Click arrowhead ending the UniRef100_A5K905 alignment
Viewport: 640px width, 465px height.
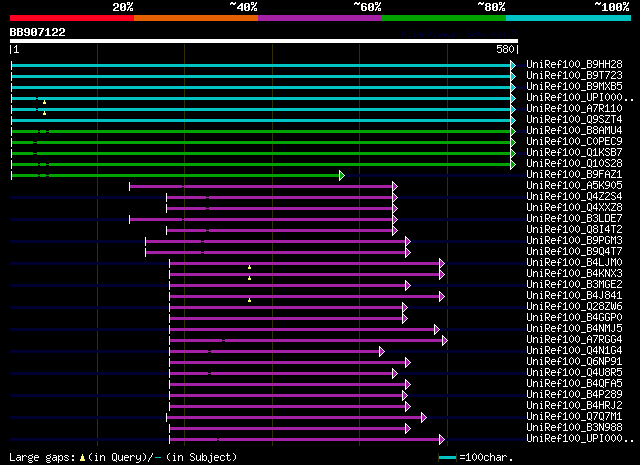(395, 187)
